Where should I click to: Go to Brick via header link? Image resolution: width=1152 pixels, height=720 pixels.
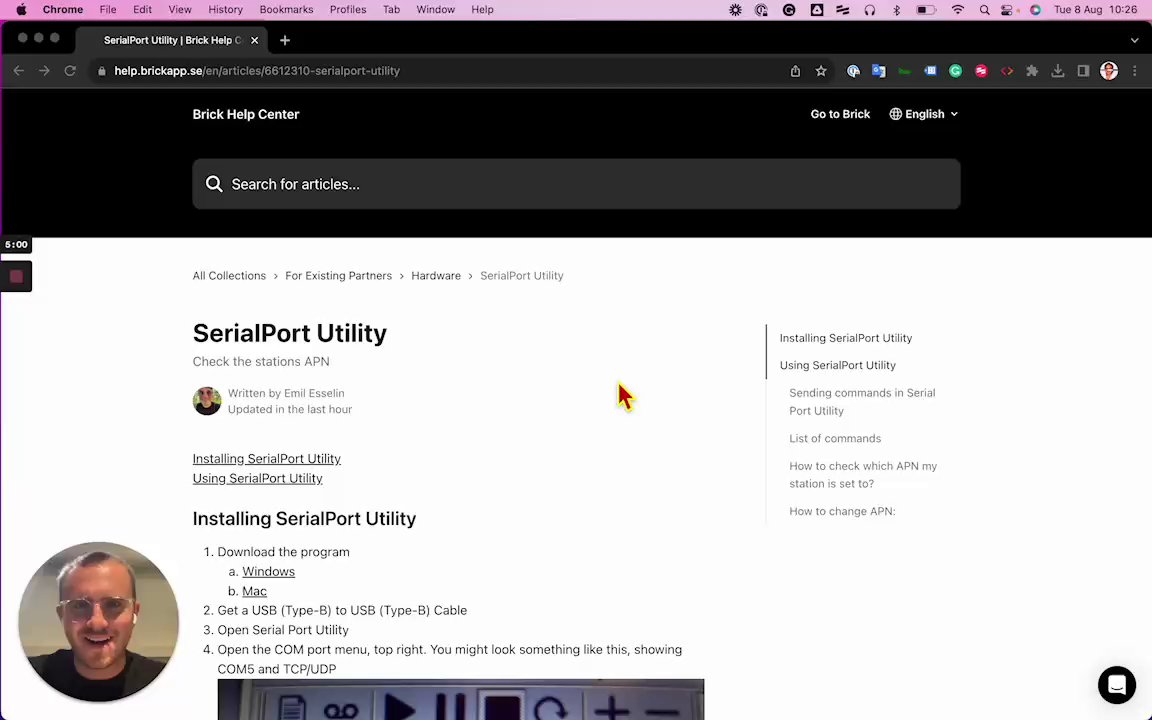coord(840,114)
